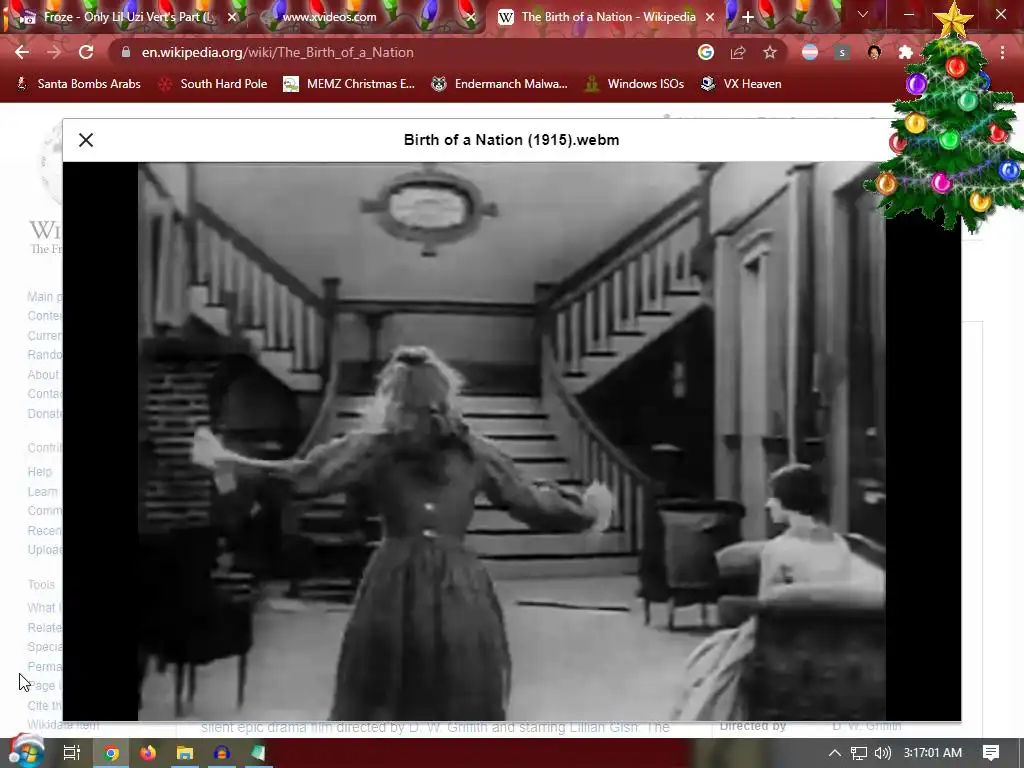The width and height of the screenshot is (1024, 768).
Task: Open the clock showing 3:17:01 AM
Action: click(933, 753)
